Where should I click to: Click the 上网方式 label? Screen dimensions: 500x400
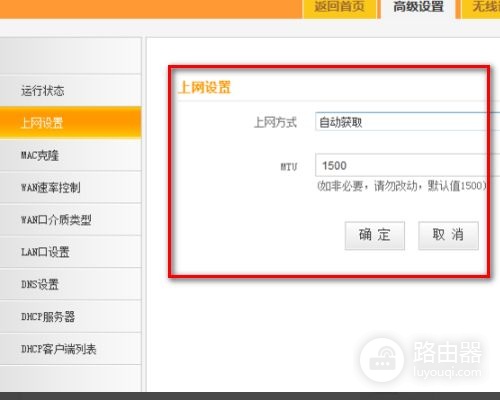coord(275,122)
